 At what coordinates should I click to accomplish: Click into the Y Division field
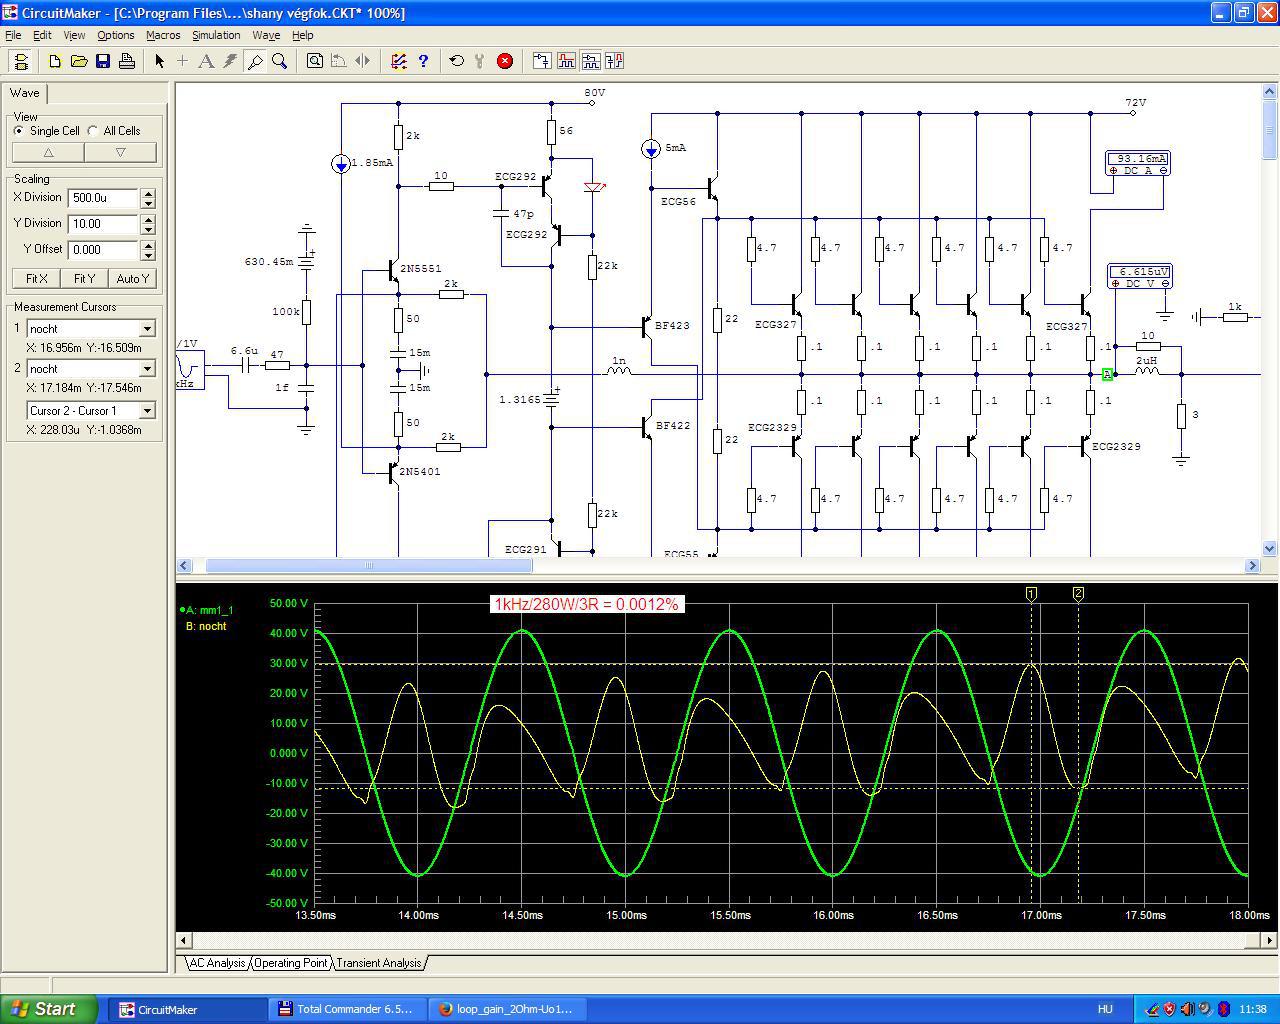pyautogui.click(x=103, y=224)
